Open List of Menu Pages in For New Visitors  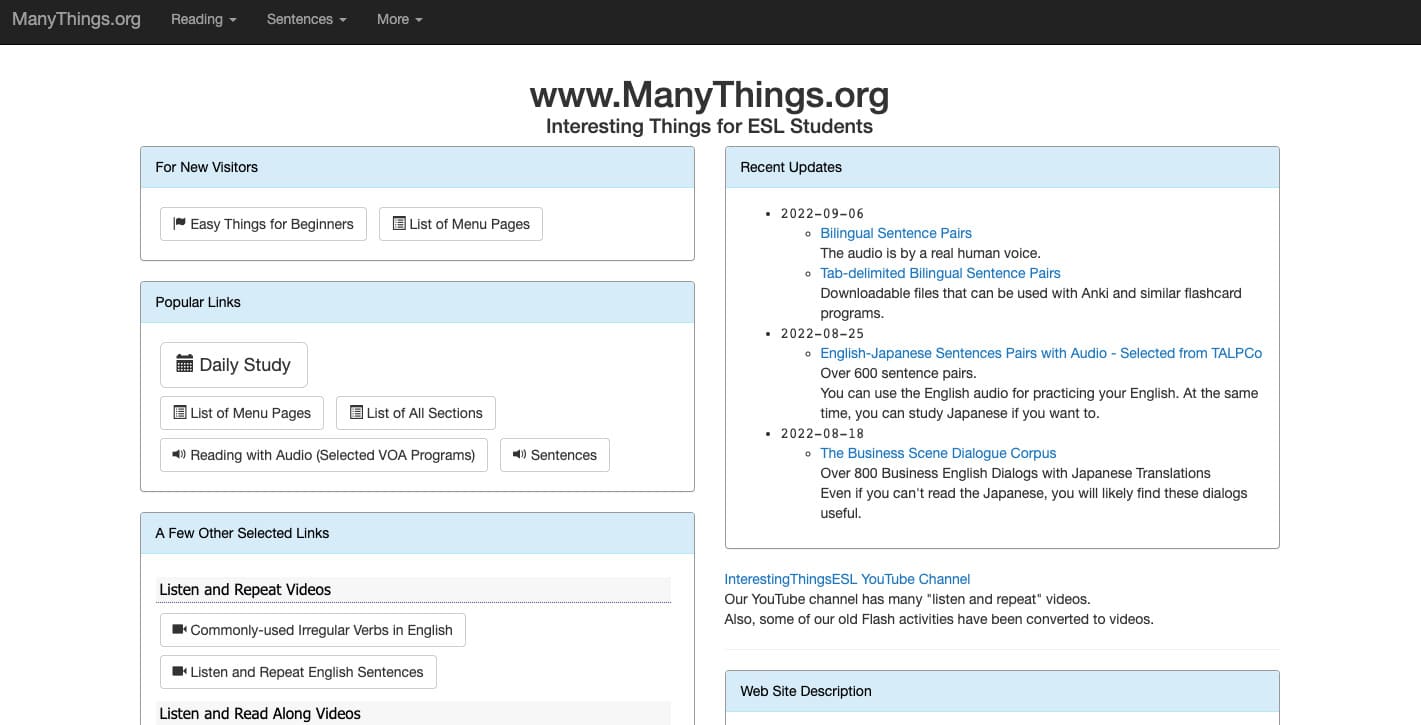click(x=461, y=224)
